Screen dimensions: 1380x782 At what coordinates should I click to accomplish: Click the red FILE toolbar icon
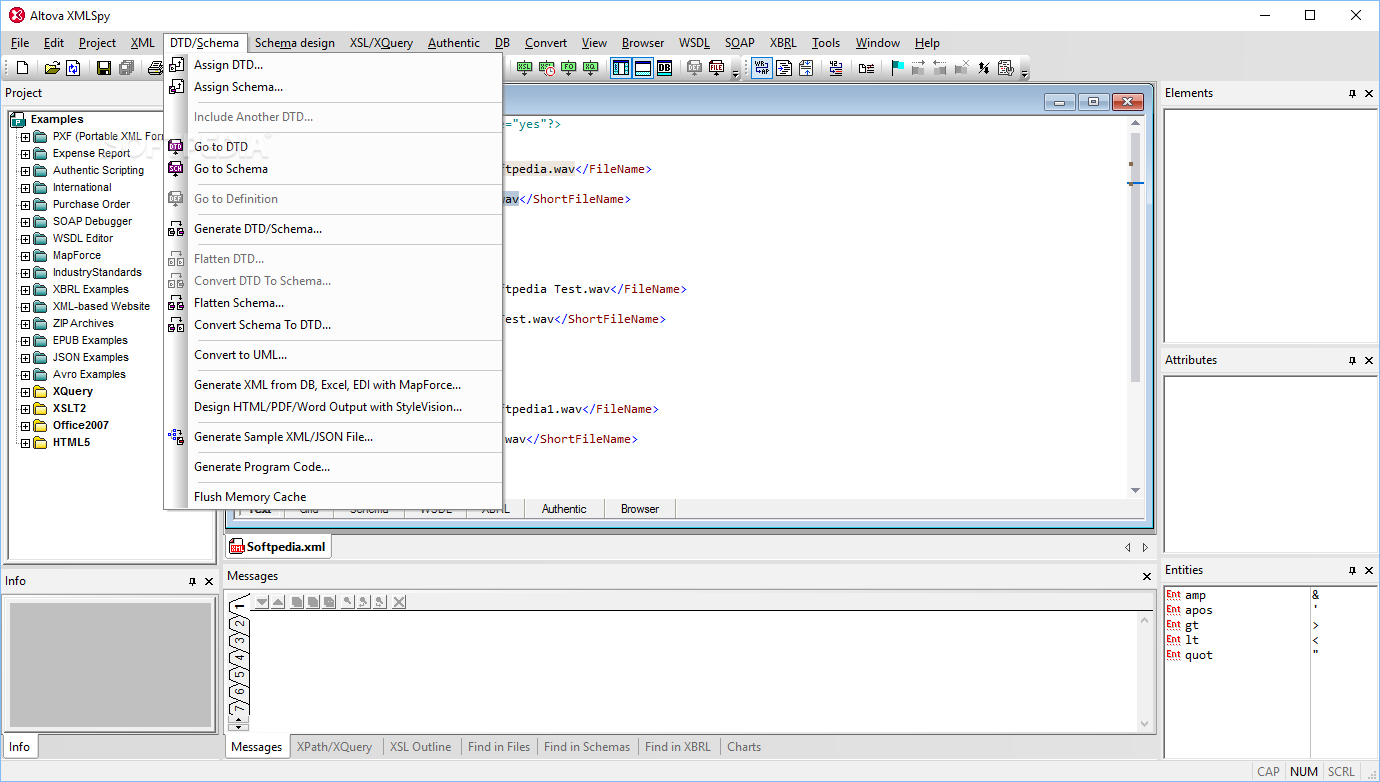coord(717,68)
